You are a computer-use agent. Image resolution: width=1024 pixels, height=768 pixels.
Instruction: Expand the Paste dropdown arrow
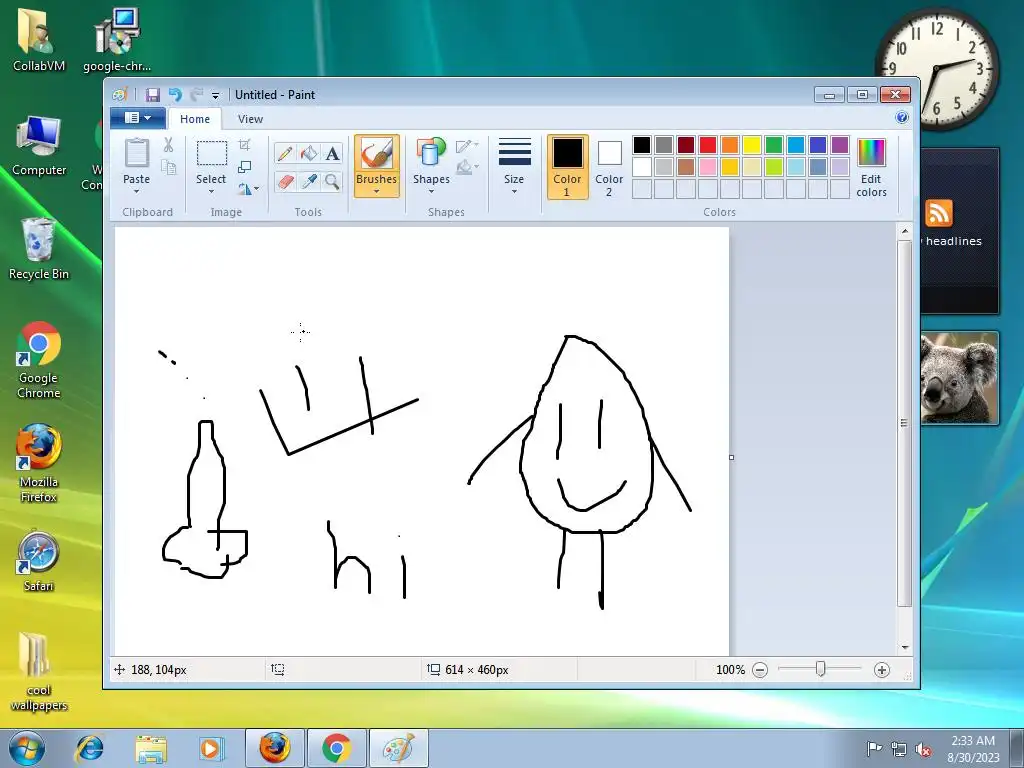coord(136,191)
